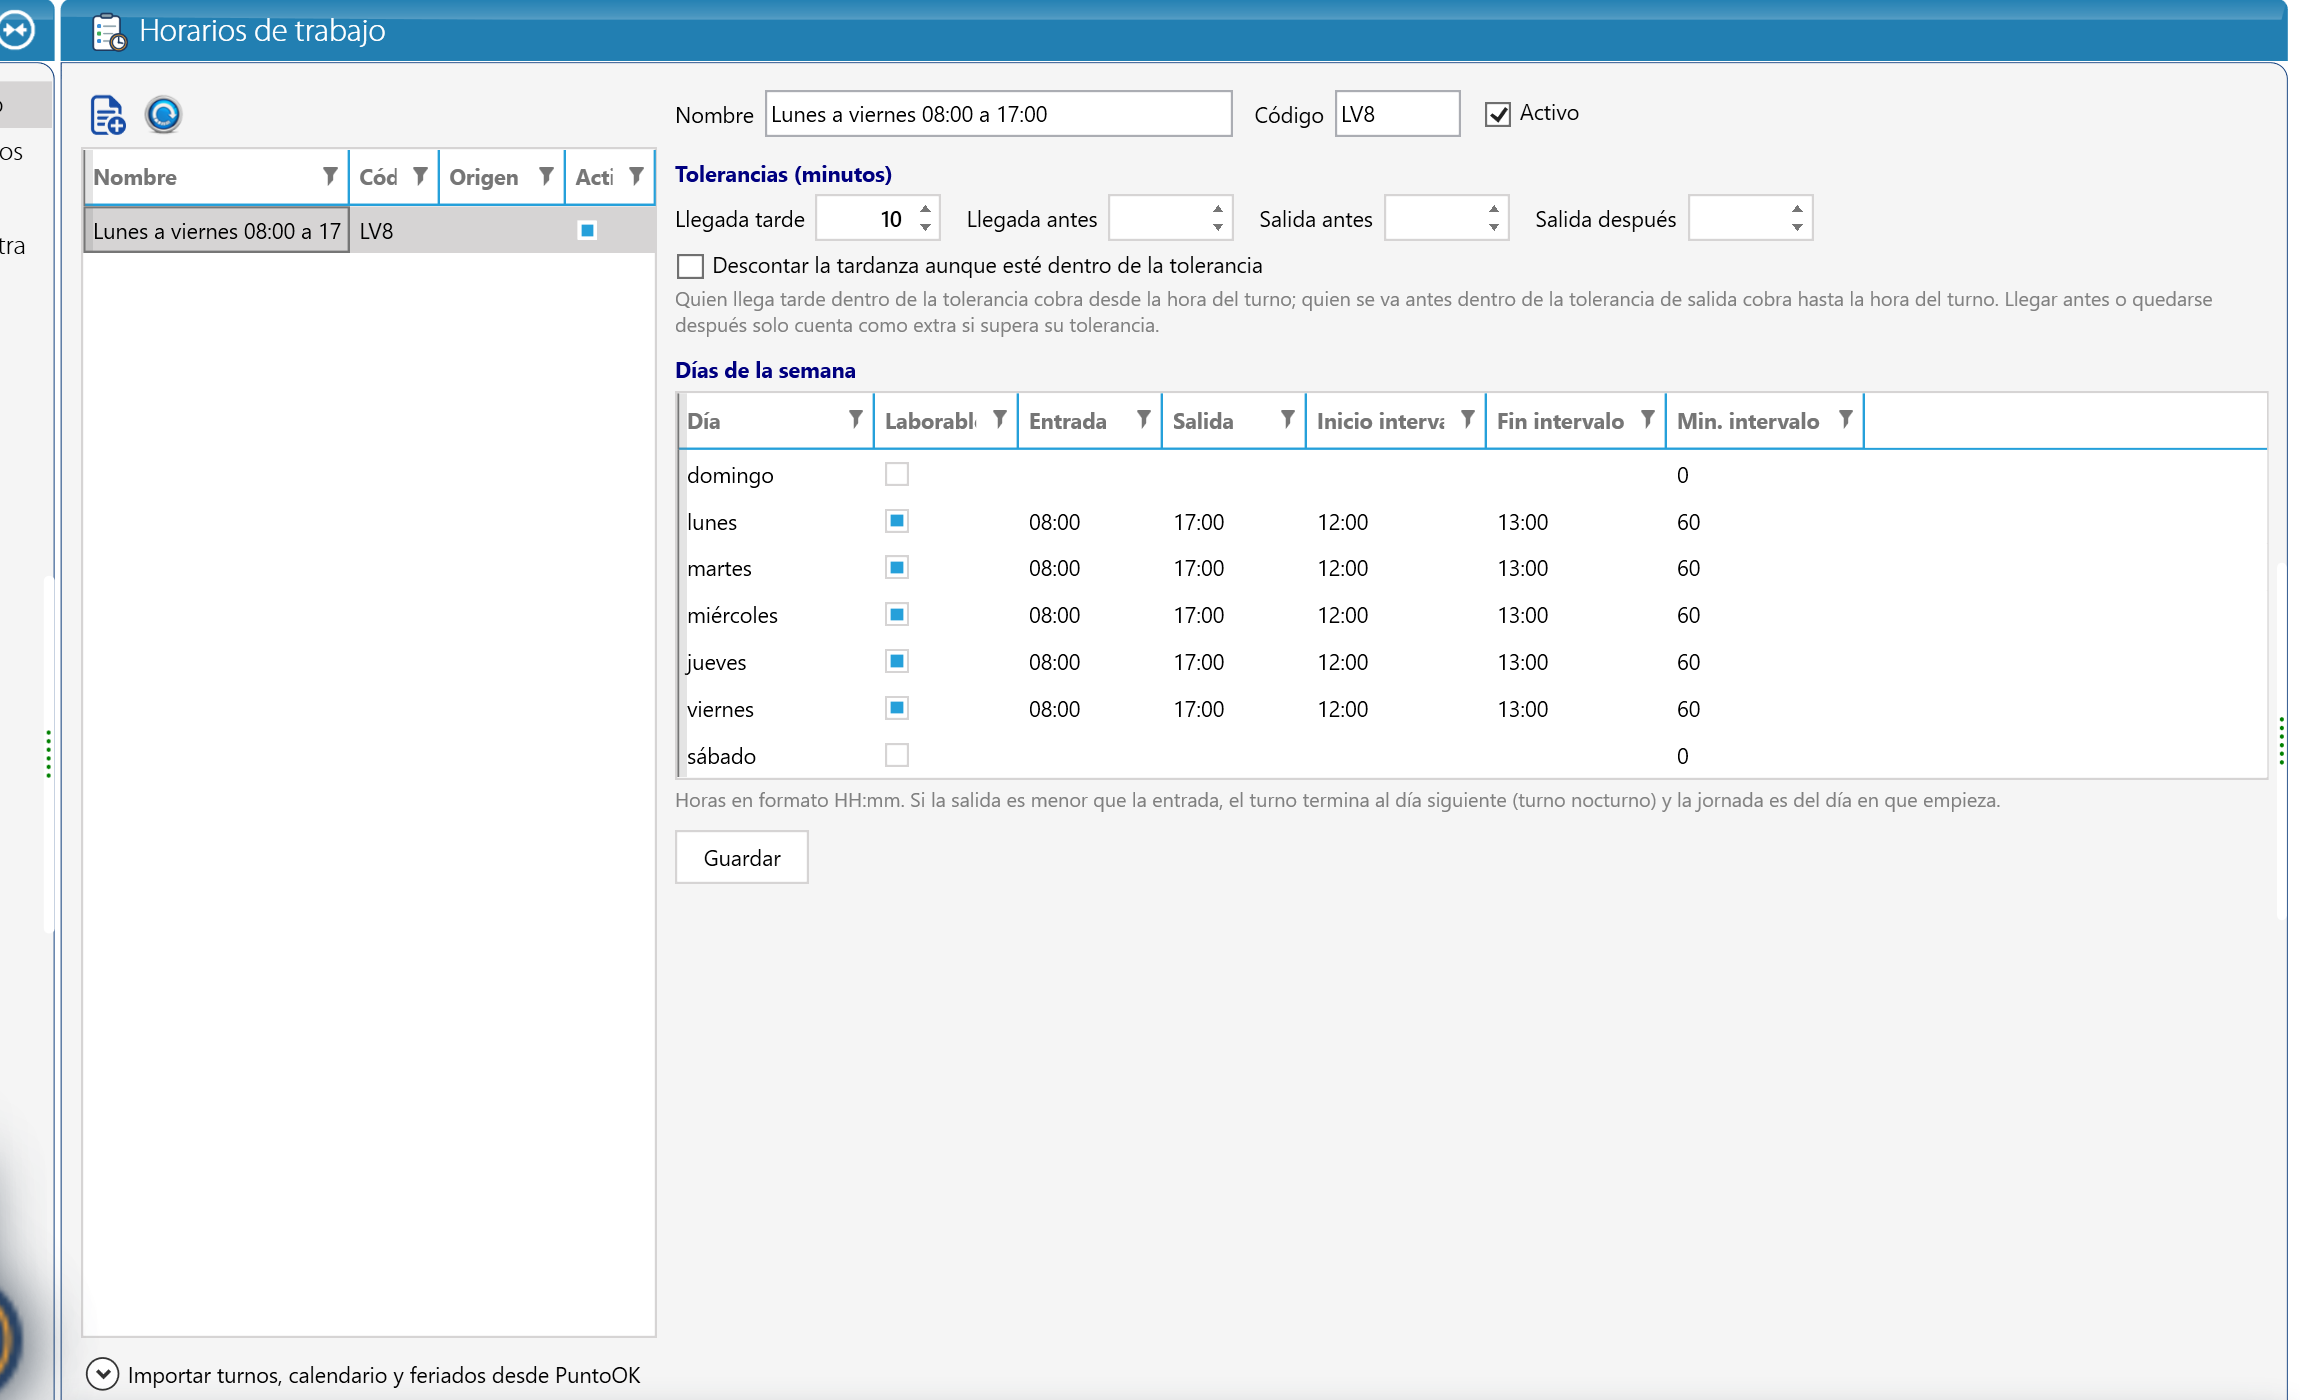Sort list by Nombre column header
This screenshot has width=2300, height=1400.
(135, 177)
